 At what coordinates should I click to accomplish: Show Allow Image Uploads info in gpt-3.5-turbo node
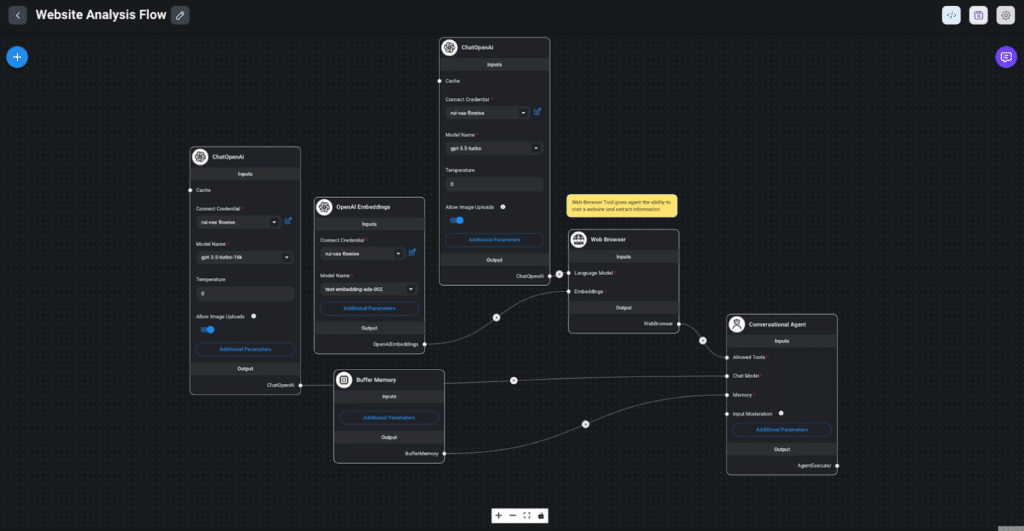tap(503, 207)
